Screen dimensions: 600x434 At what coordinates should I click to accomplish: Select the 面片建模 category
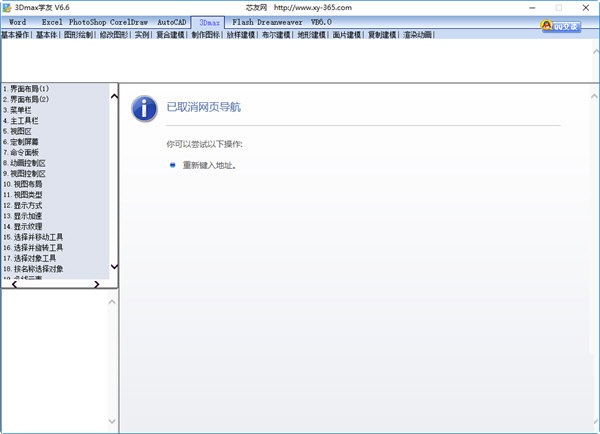click(x=347, y=35)
